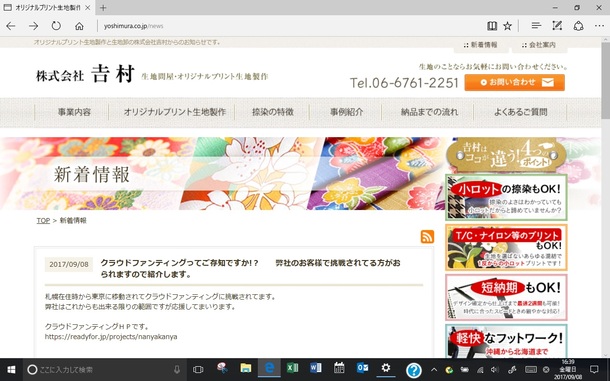Open the 新着情報 header link
Viewport: 610px width, 381px height.
[x=481, y=45]
